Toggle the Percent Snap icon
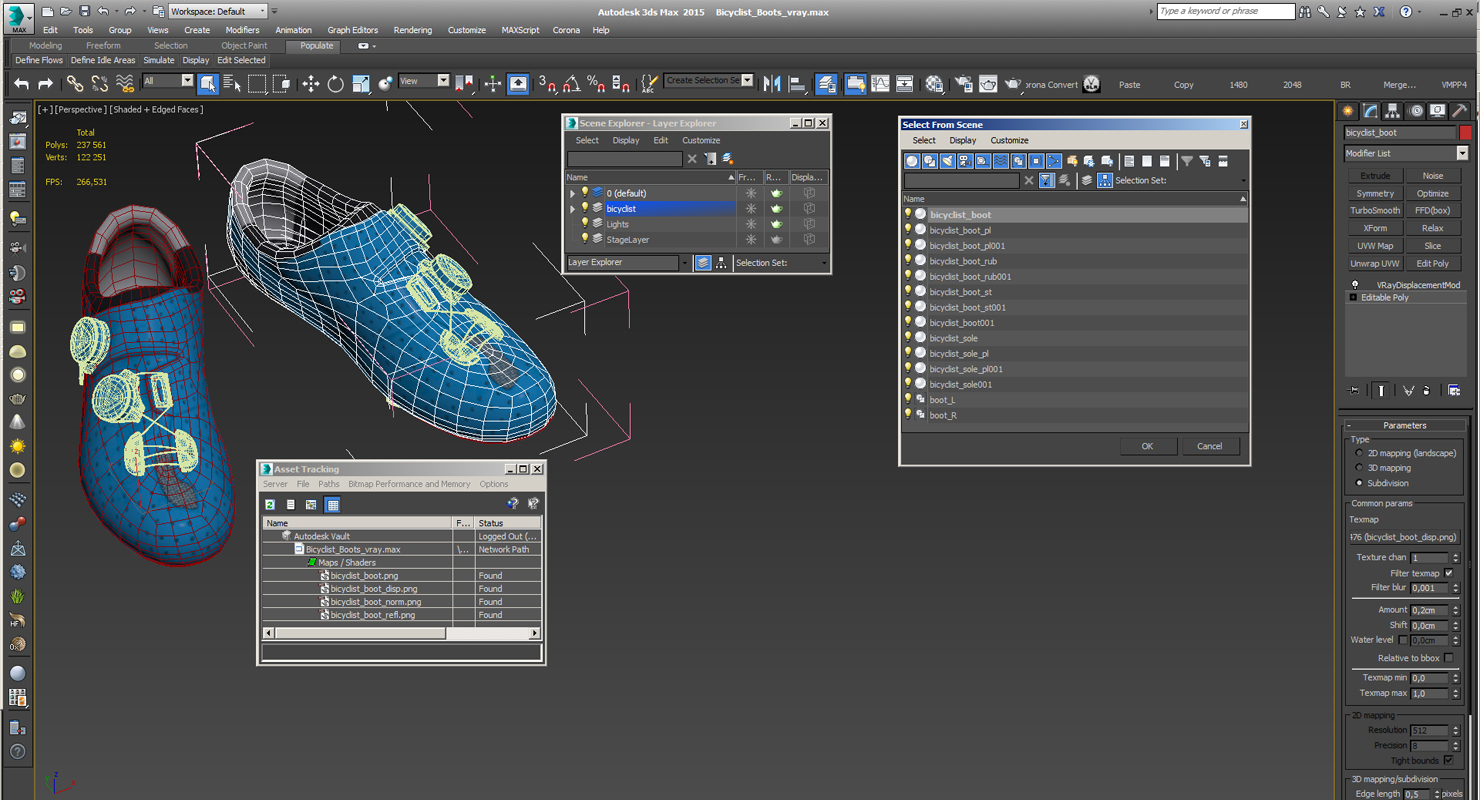Viewport: 1480px width, 800px height. point(596,84)
